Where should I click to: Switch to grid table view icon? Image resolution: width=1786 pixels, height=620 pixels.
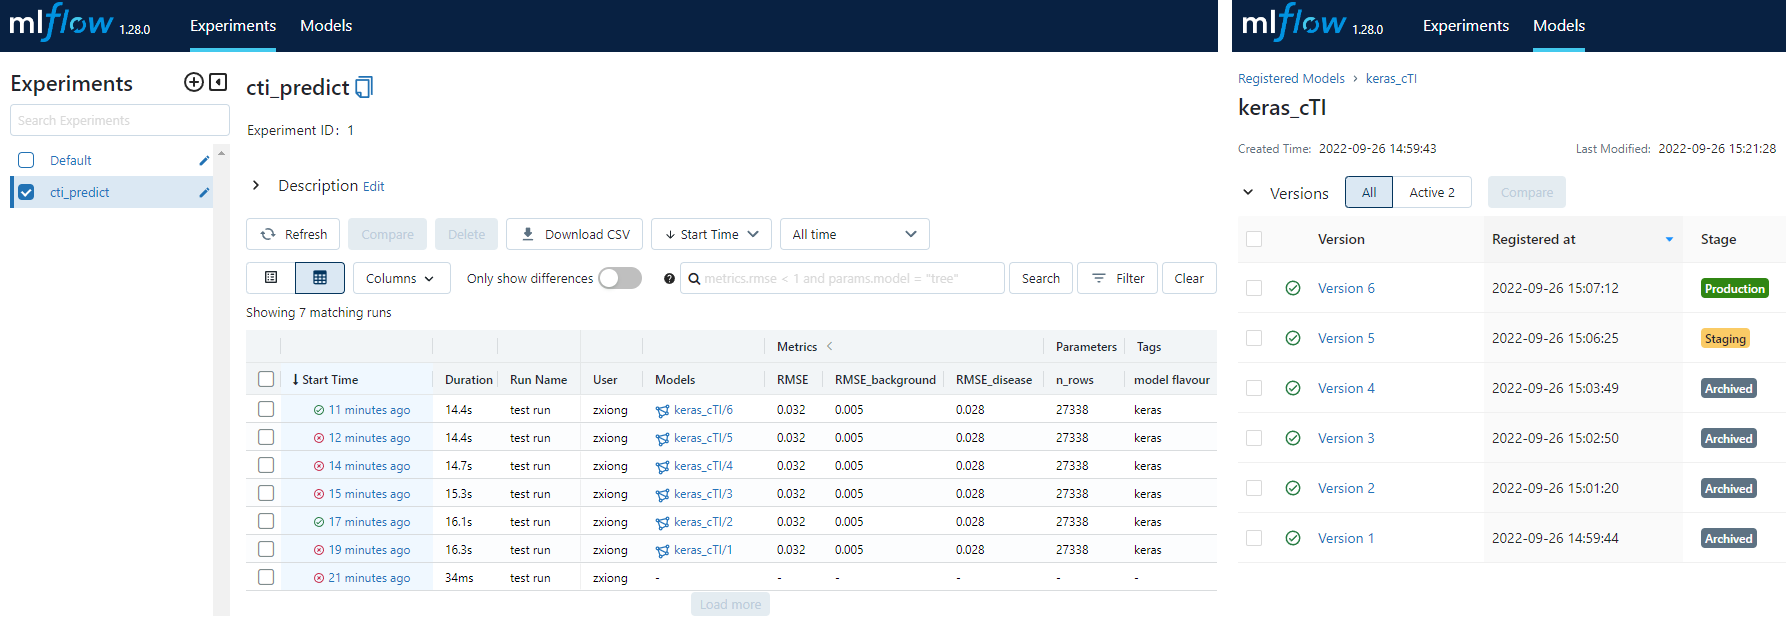(320, 278)
